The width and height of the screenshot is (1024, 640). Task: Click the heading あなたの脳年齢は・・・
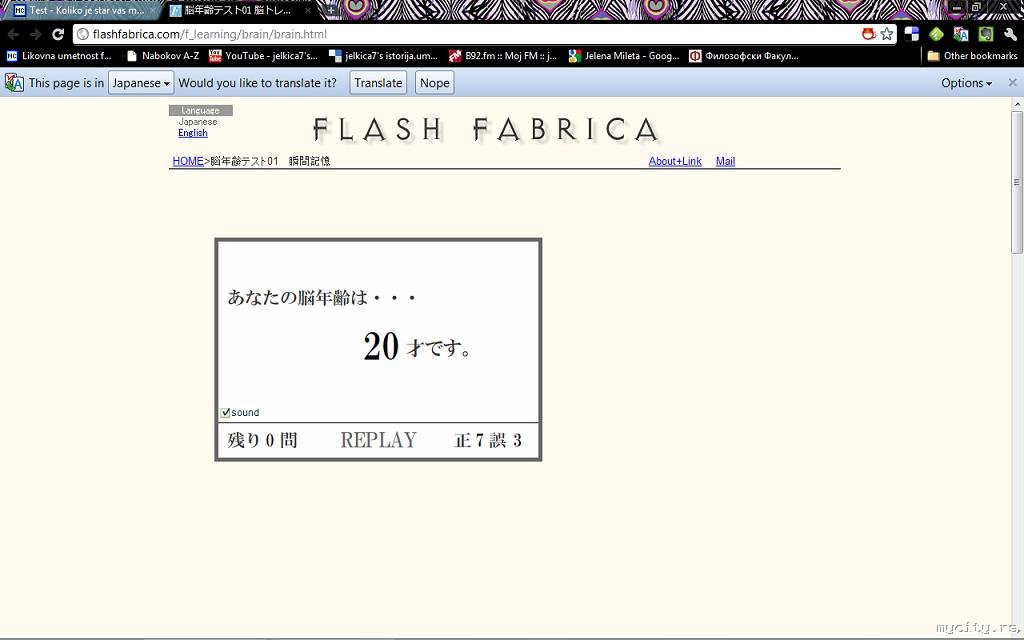(322, 298)
